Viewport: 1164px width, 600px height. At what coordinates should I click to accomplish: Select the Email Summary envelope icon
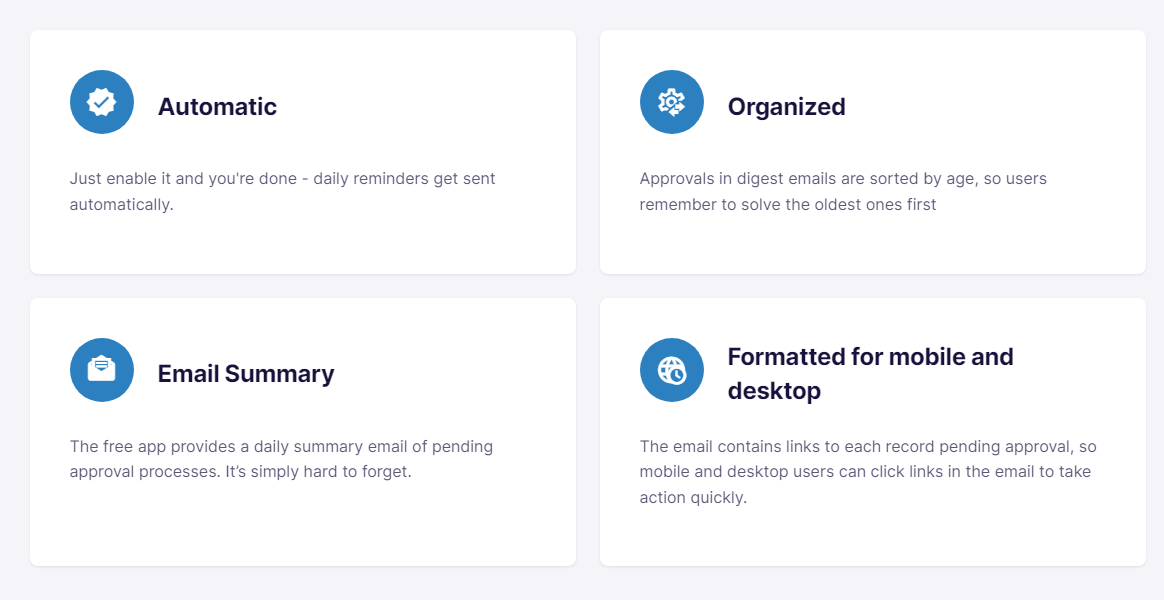102,370
